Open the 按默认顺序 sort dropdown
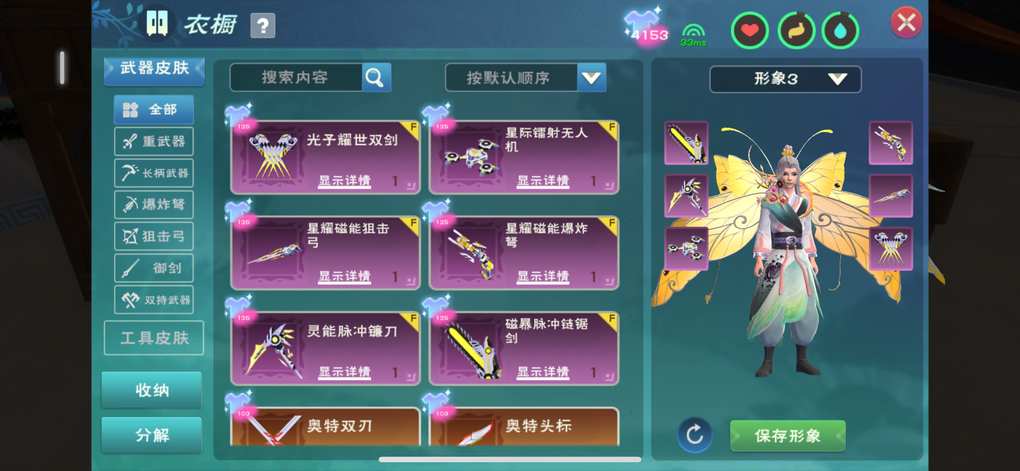The image size is (1020, 471). point(526,78)
